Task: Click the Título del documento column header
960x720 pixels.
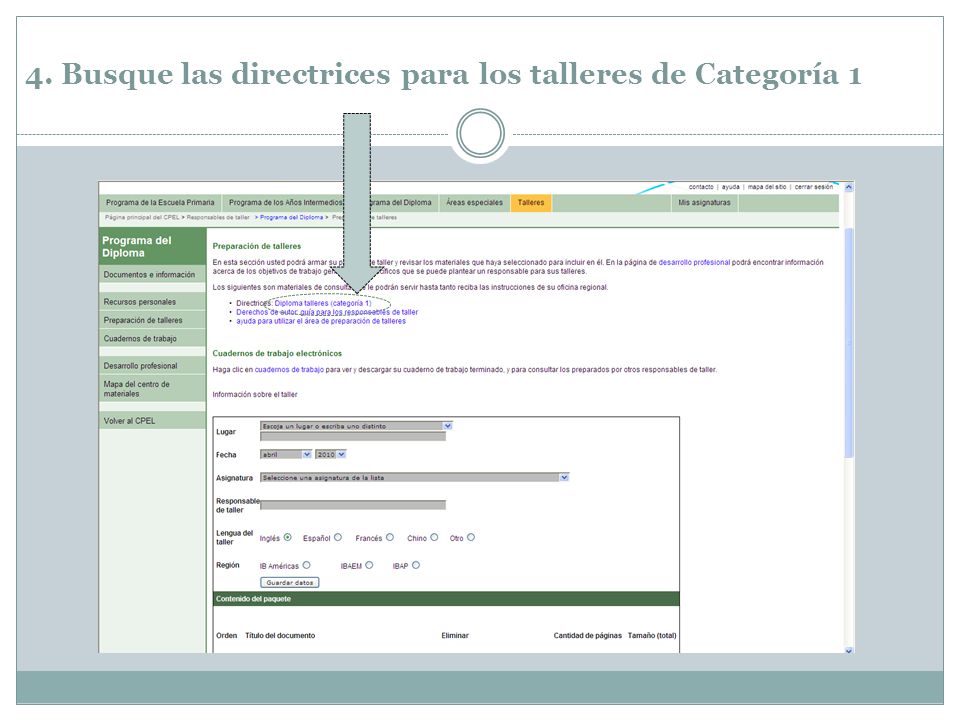Action: (x=280, y=636)
